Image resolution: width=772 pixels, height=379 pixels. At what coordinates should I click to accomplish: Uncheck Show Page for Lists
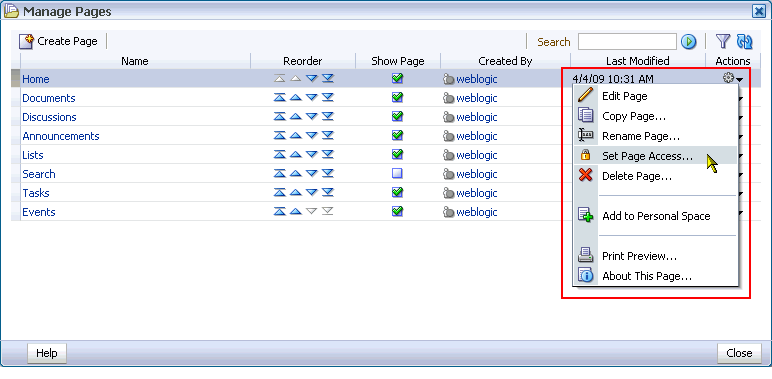click(397, 154)
